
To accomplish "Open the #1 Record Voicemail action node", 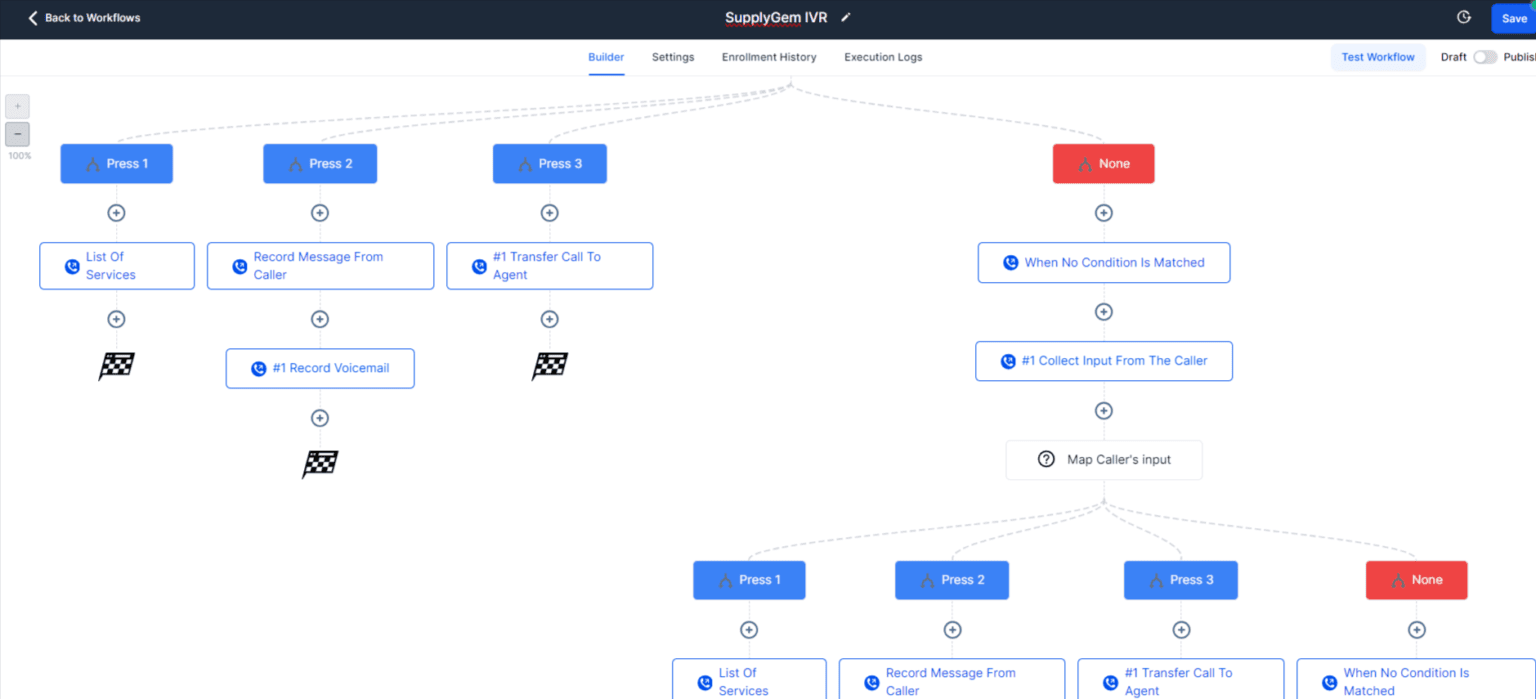I will [x=320, y=368].
